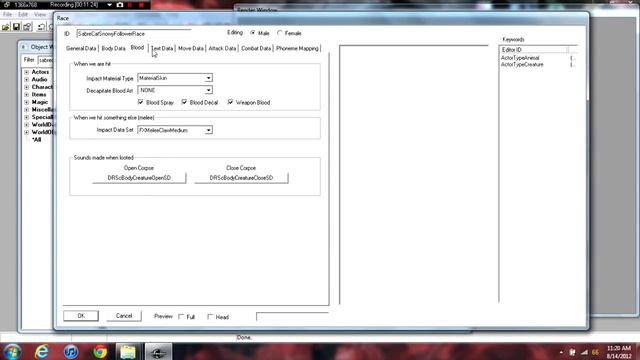The image size is (640, 360).
Task: Expand the Actors tree node
Action: tap(27, 72)
